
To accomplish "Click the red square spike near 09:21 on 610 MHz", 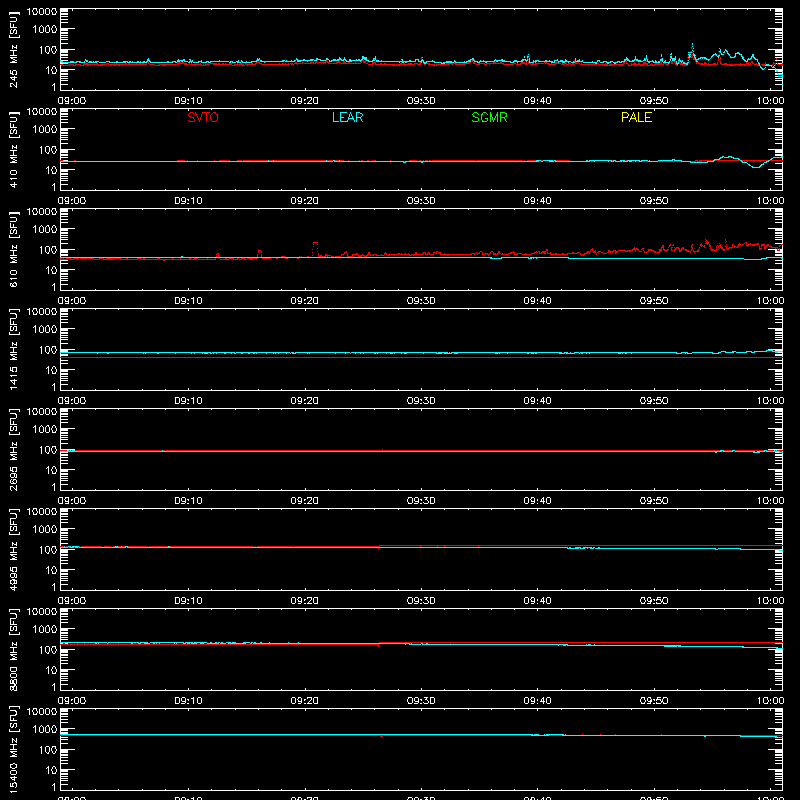I will tap(315, 249).
